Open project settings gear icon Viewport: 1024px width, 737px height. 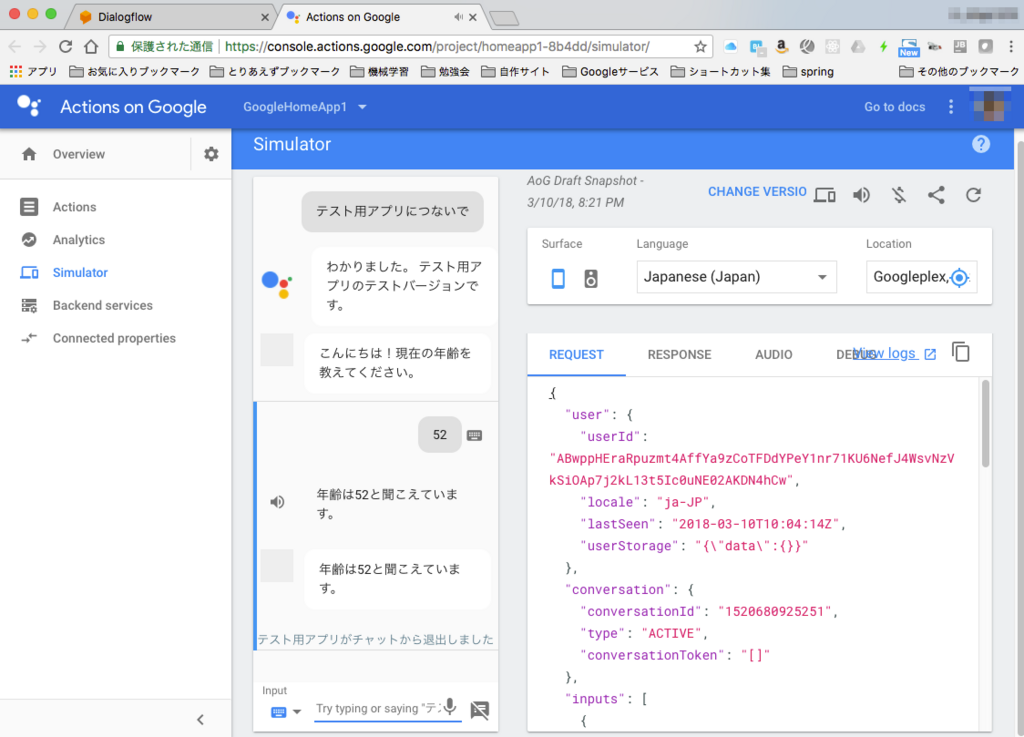tap(211, 154)
